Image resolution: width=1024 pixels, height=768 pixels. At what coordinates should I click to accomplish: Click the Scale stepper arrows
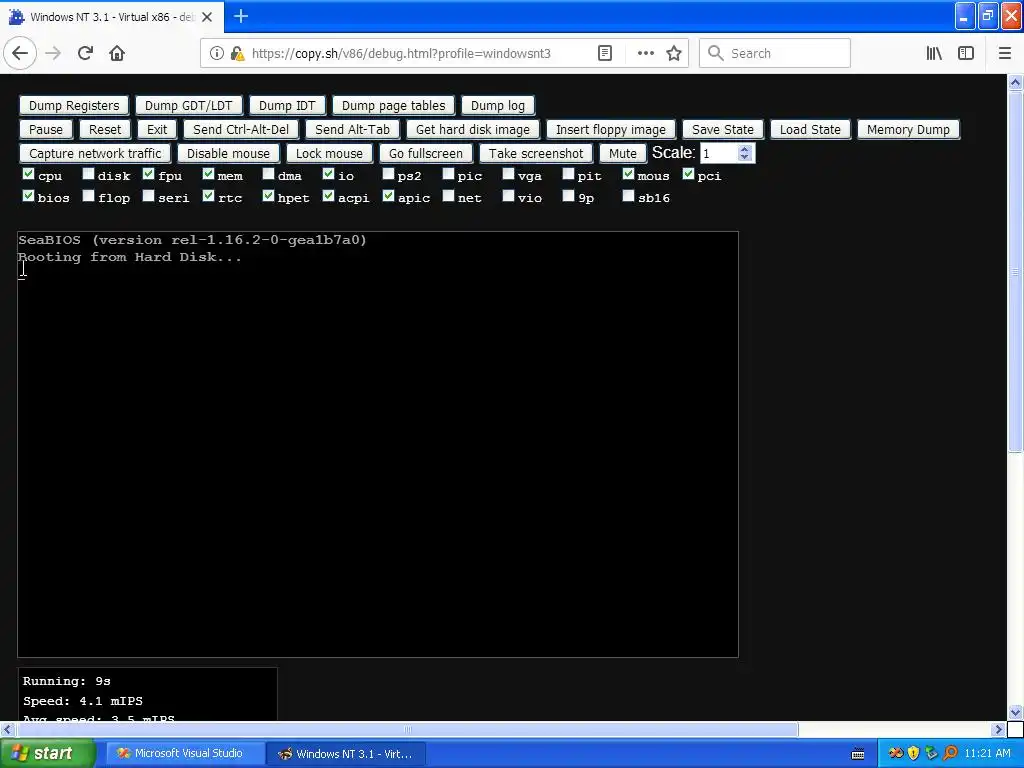click(x=744, y=153)
